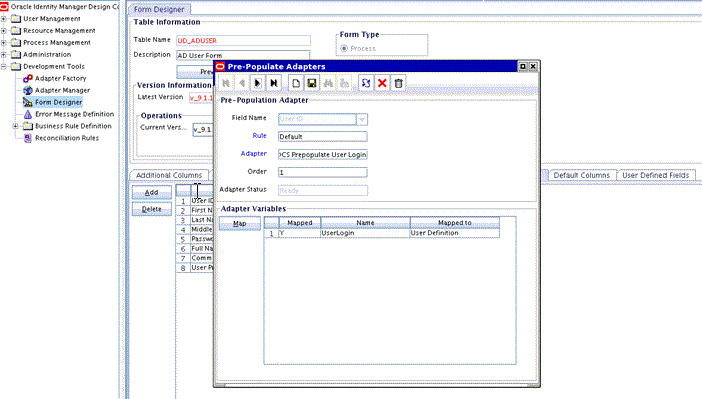Open Error Message Definition in the tree
This screenshot has width=702, height=399.
pos(74,114)
